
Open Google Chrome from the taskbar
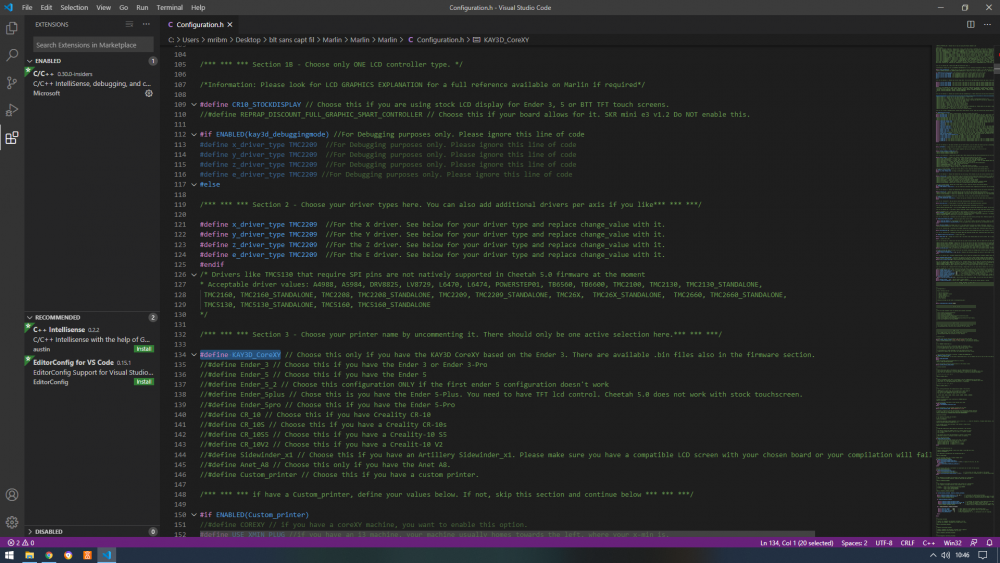tap(48, 555)
